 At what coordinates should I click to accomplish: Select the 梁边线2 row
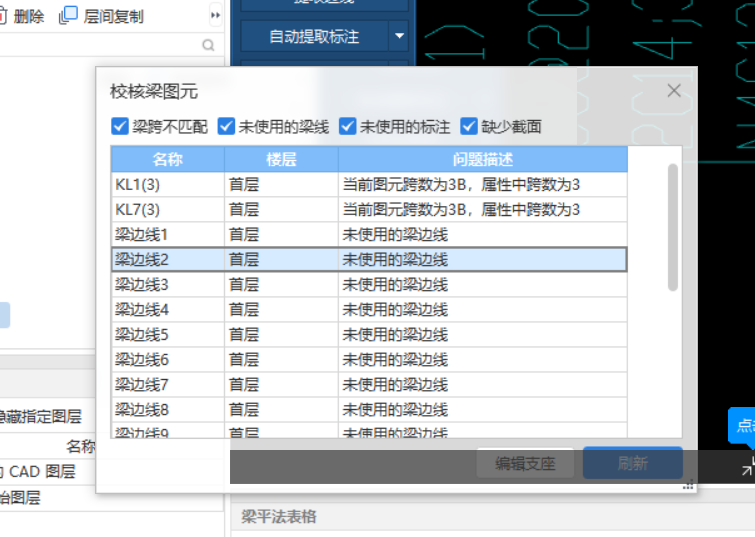click(369, 260)
